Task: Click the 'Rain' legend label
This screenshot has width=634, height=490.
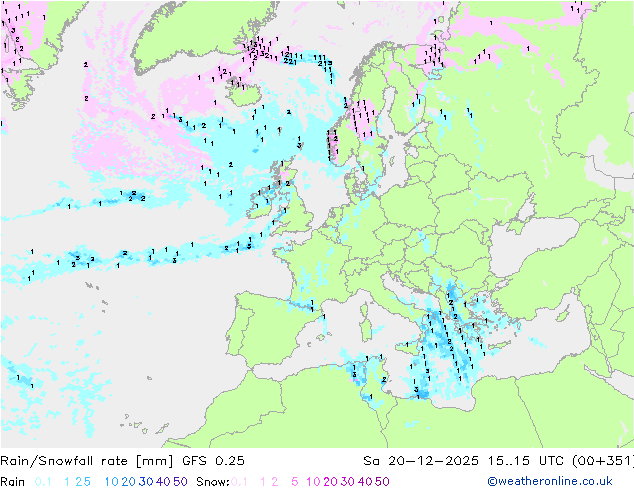Action: point(13,482)
